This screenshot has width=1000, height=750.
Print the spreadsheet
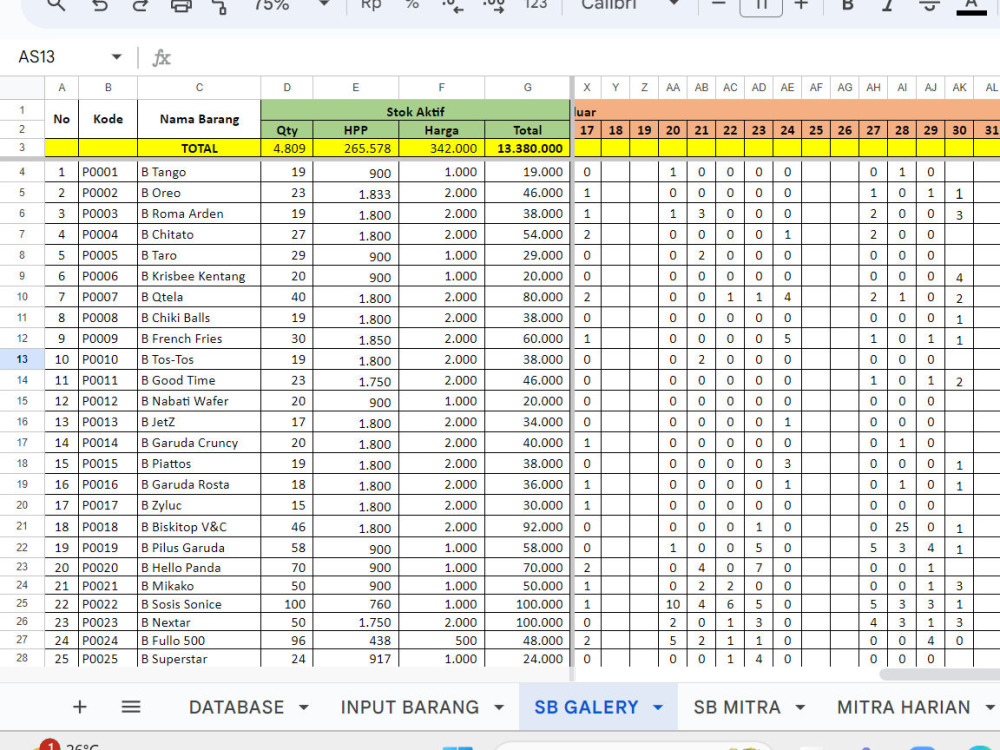coord(181,5)
